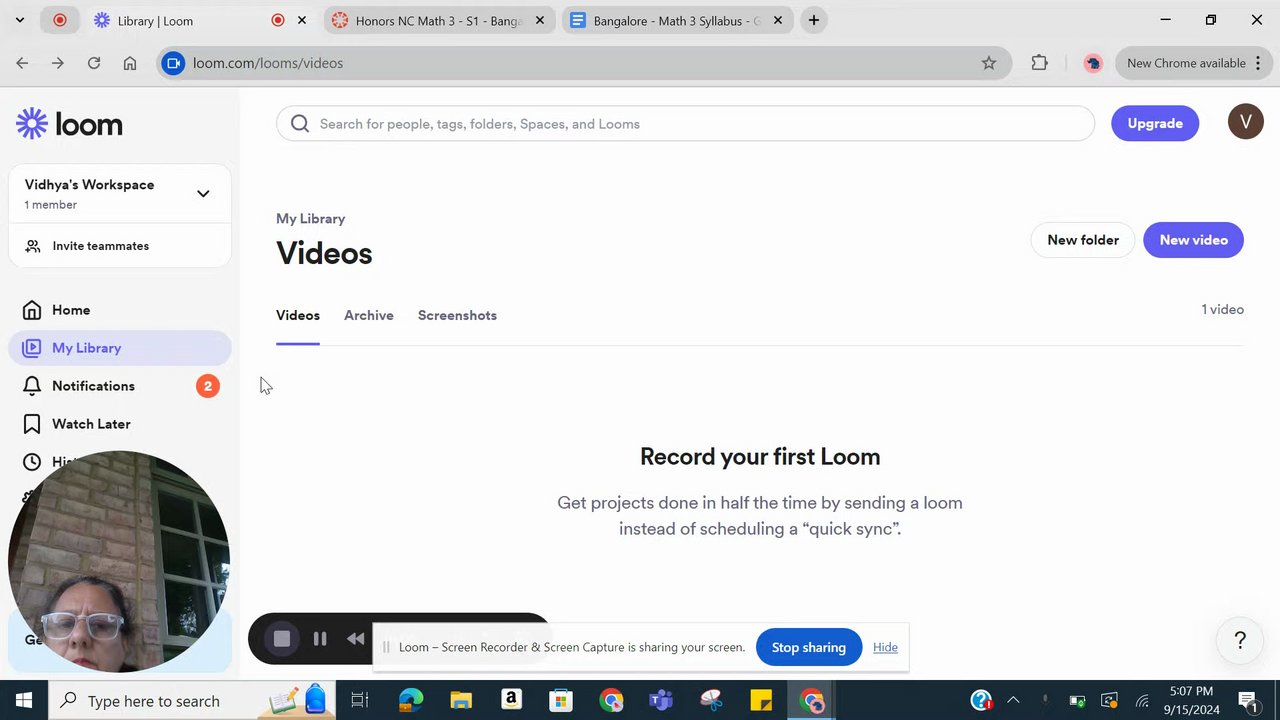Click the orange notification badge showing 2
Screen dimensions: 1280x720
(208, 386)
